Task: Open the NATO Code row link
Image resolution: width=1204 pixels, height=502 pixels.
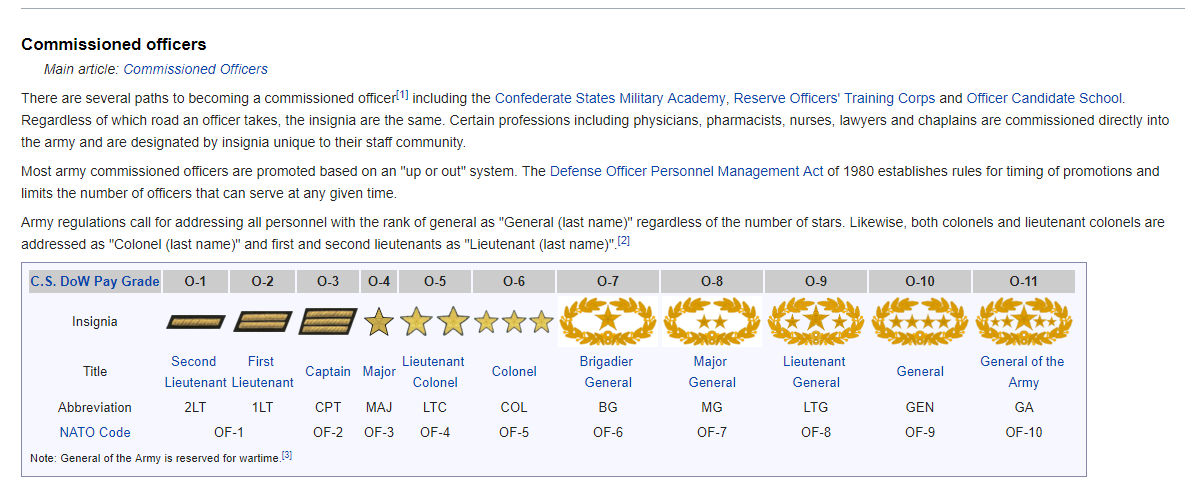Action: coord(94,432)
